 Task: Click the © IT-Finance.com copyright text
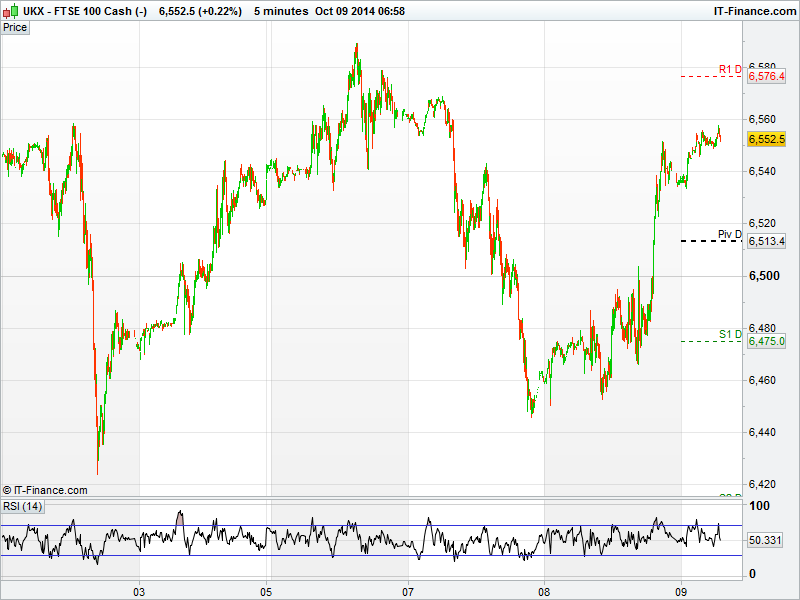pos(45,490)
